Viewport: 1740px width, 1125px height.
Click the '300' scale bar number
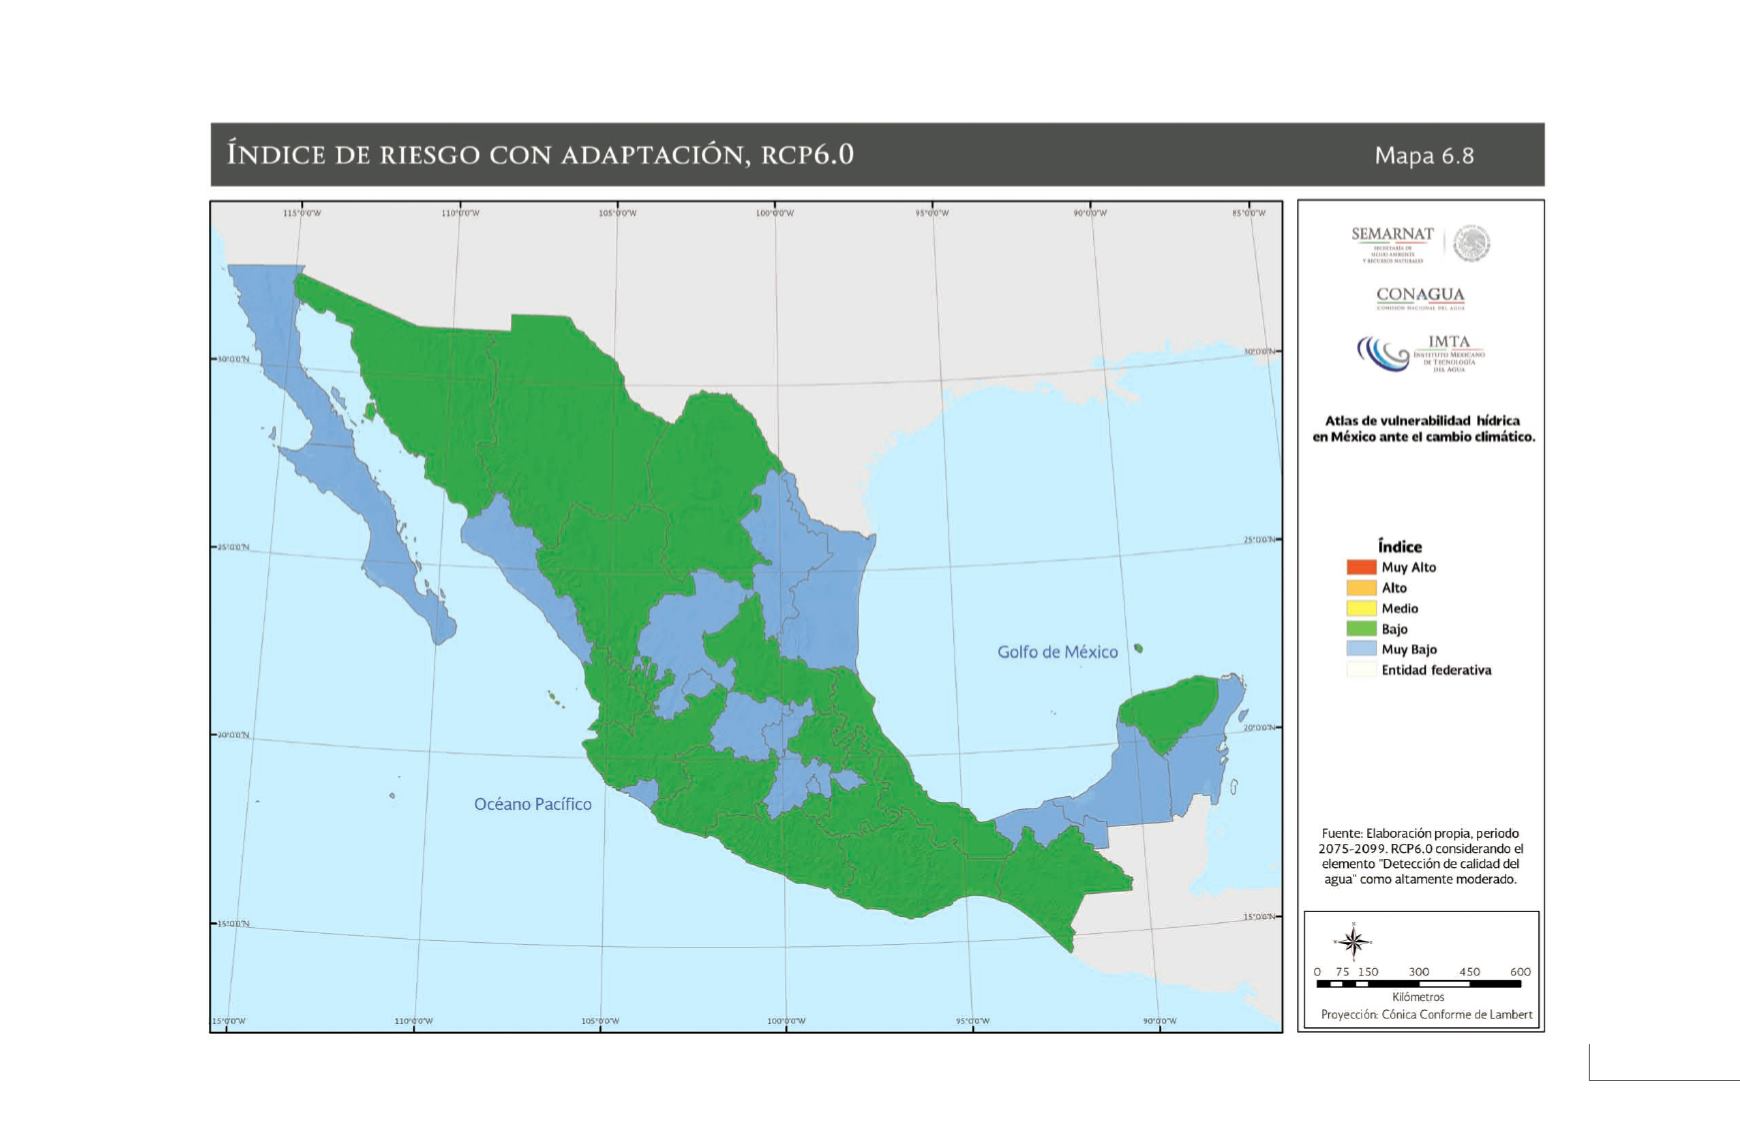point(1418,972)
